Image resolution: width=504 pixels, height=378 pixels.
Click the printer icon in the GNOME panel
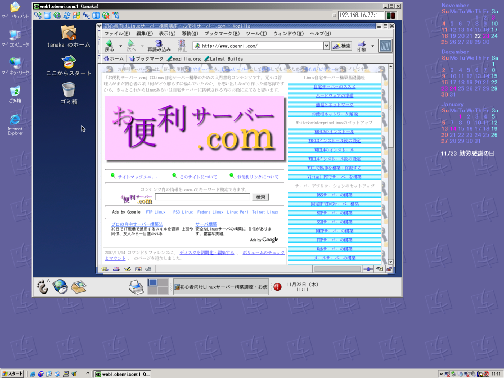(x=137, y=287)
